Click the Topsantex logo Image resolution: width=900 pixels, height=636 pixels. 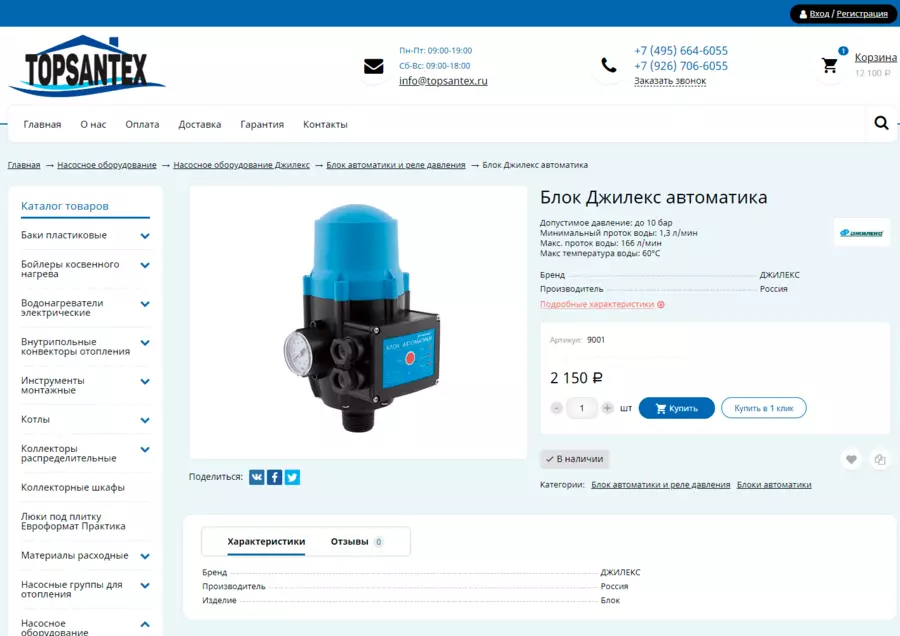[87, 66]
